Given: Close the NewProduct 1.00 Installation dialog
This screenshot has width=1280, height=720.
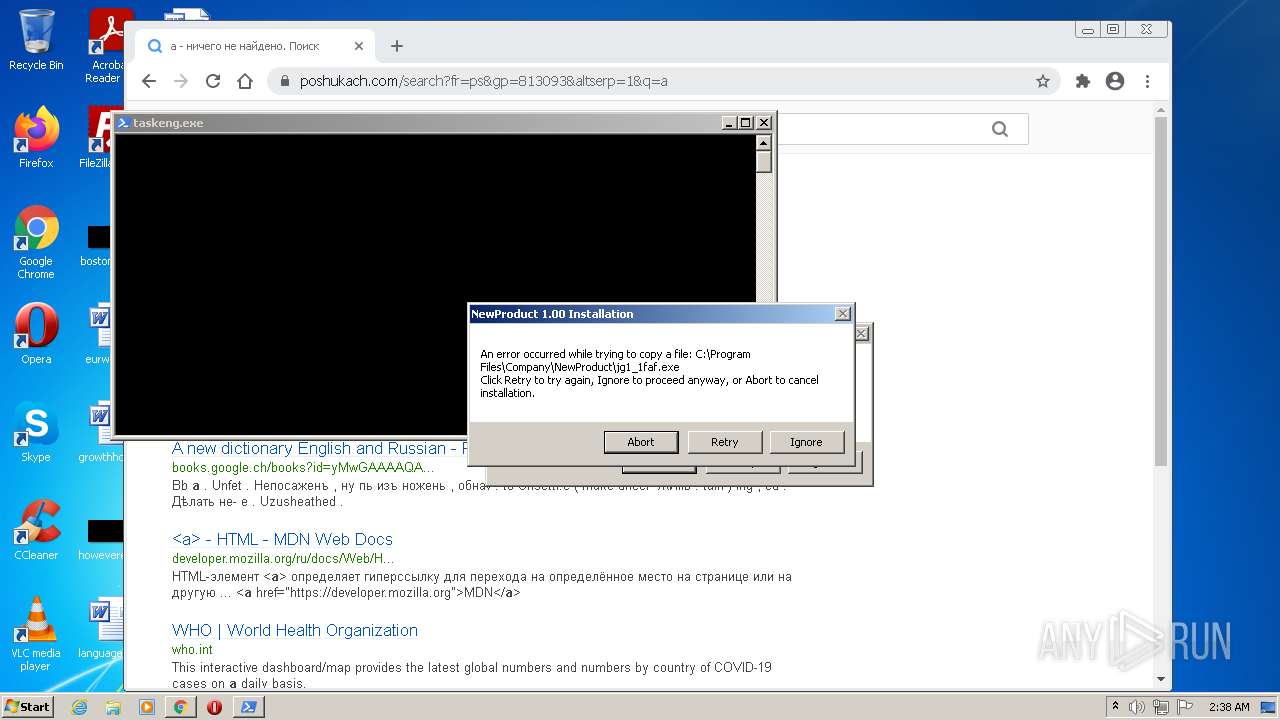Looking at the screenshot, I should point(842,314).
